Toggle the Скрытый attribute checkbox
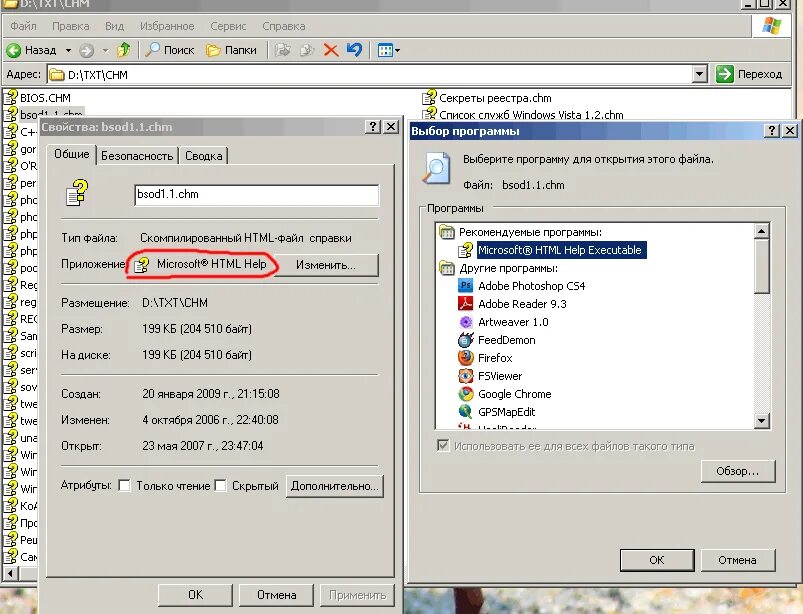Screen dimensions: 803x614 (220, 485)
